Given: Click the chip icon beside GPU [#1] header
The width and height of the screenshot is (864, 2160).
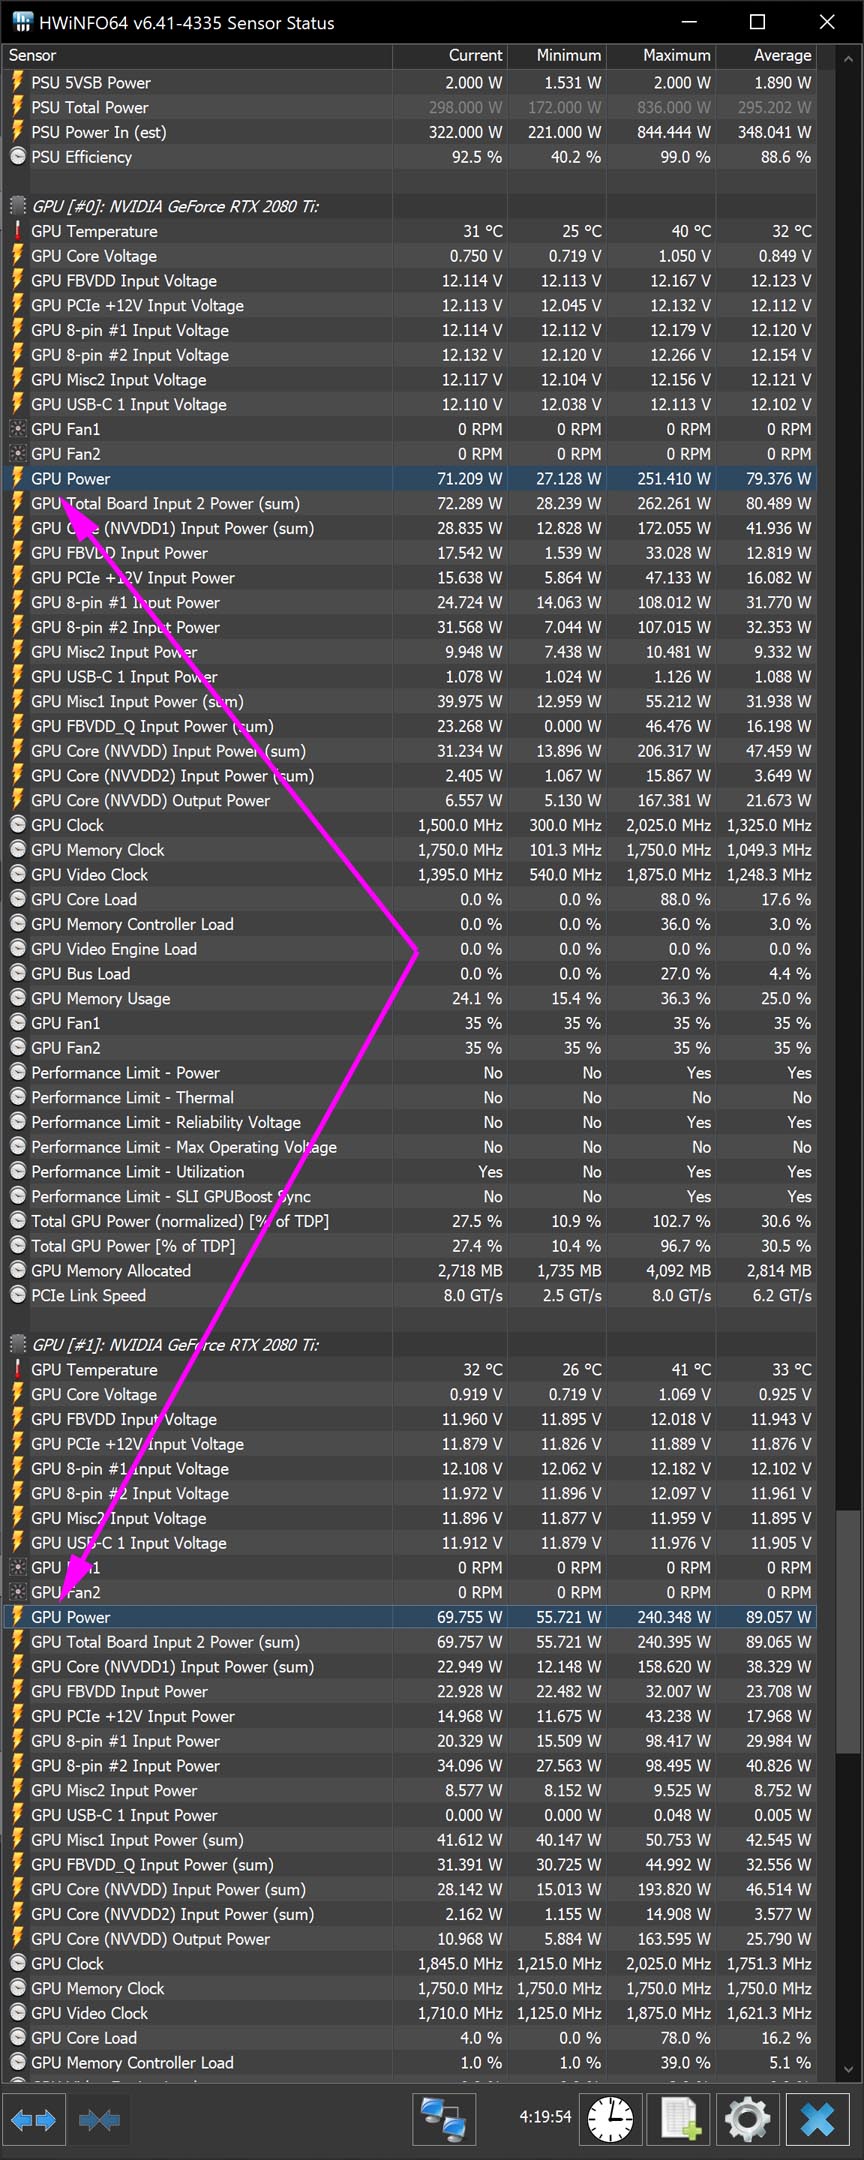Looking at the screenshot, I should (17, 1344).
